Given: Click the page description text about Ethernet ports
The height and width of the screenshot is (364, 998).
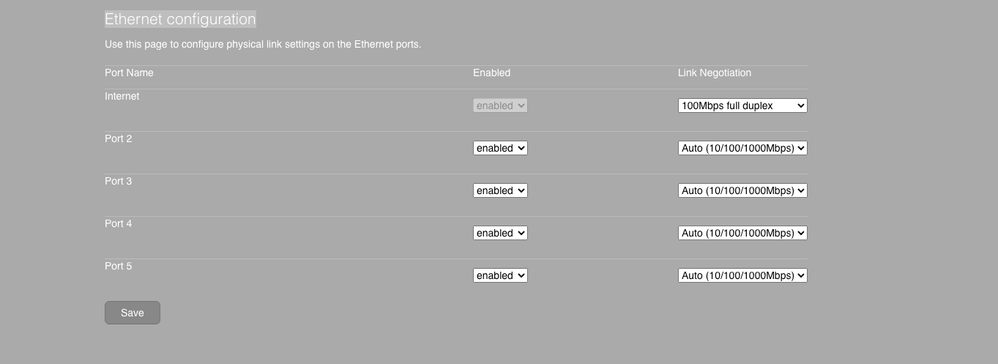Looking at the screenshot, I should (263, 45).
